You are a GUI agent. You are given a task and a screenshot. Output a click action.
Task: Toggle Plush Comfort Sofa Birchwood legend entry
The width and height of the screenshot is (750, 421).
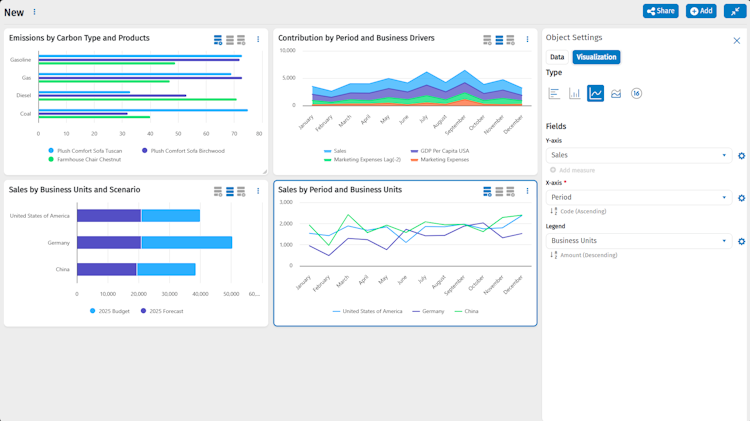click(183, 151)
